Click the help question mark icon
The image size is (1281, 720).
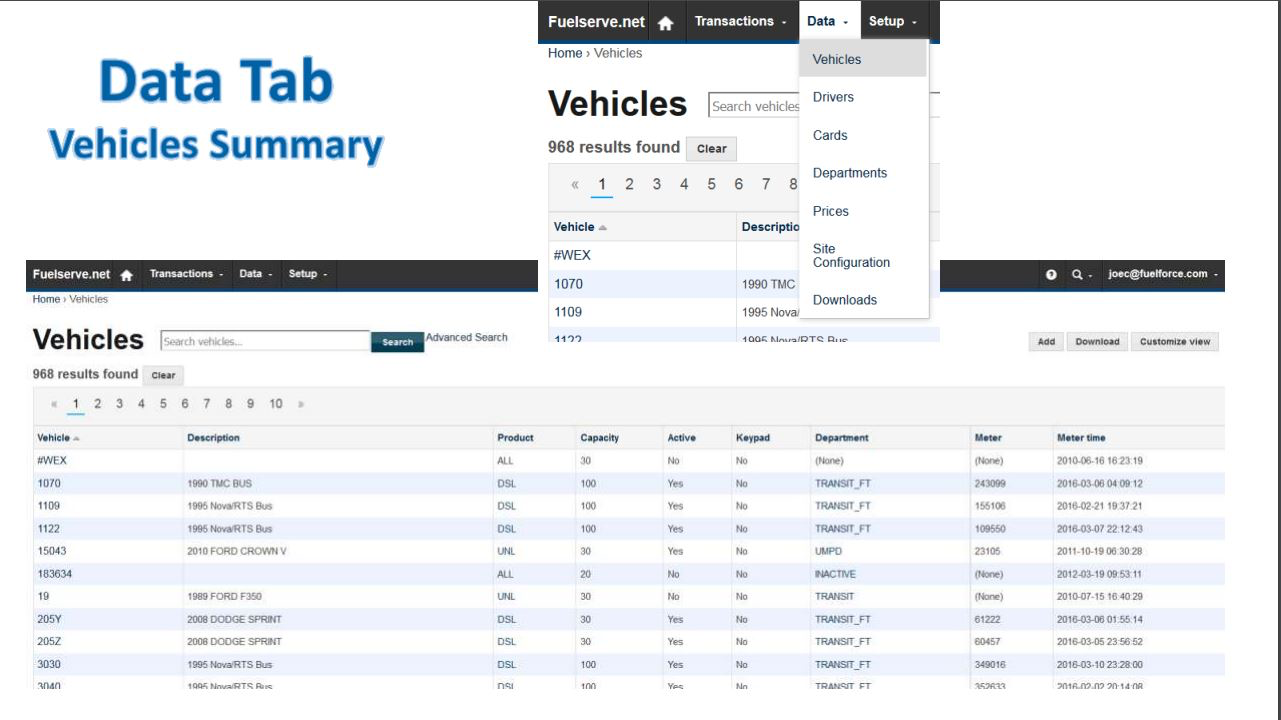1049,273
